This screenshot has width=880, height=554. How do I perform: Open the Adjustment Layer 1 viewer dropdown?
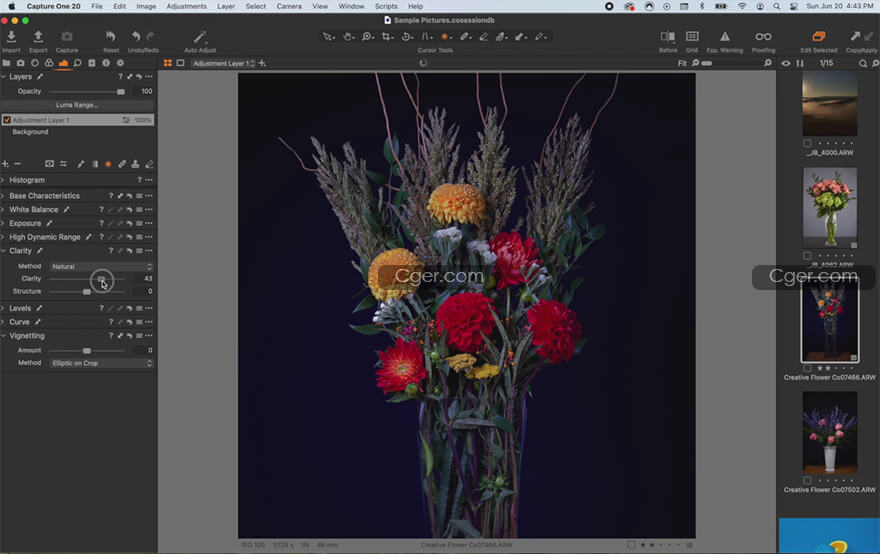pos(223,63)
